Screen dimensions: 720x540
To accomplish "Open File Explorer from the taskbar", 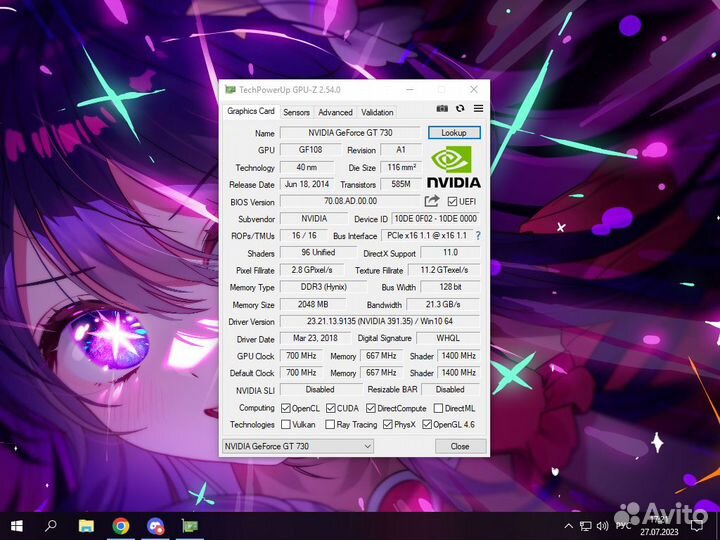I will (x=86, y=525).
